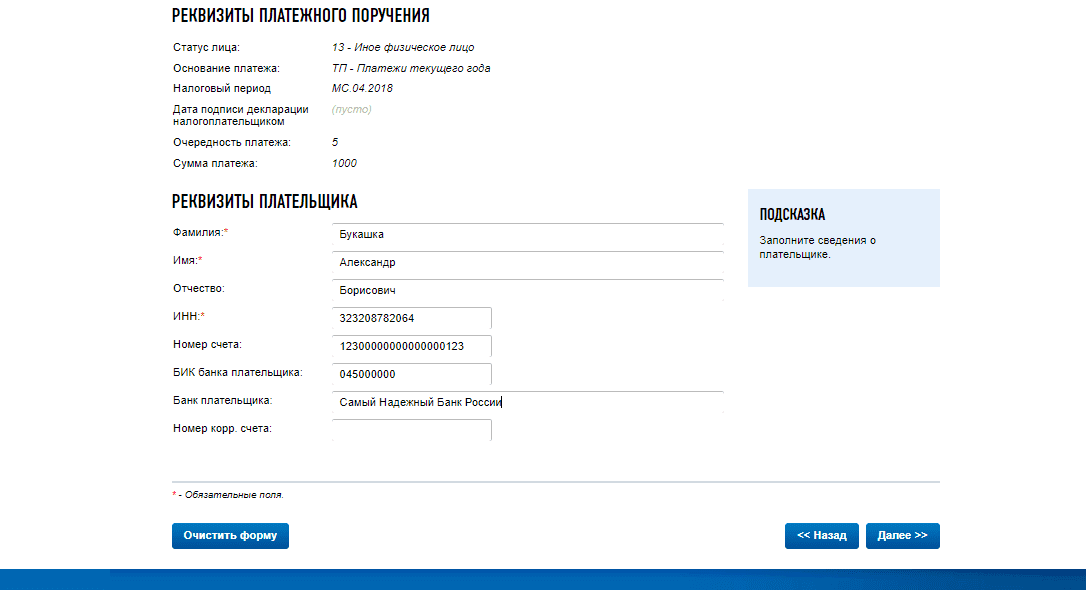Click the Банк плательщика text field

click(526, 403)
